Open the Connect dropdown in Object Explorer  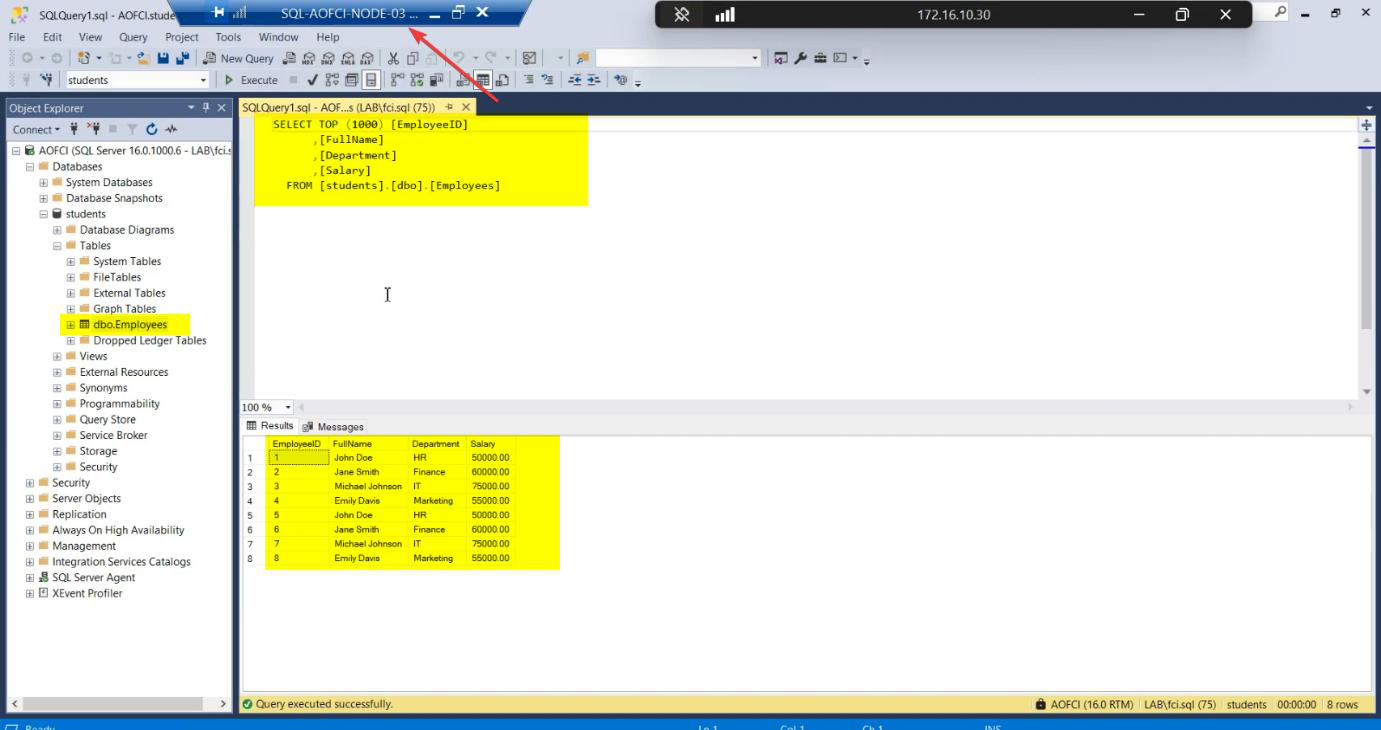tap(36, 129)
